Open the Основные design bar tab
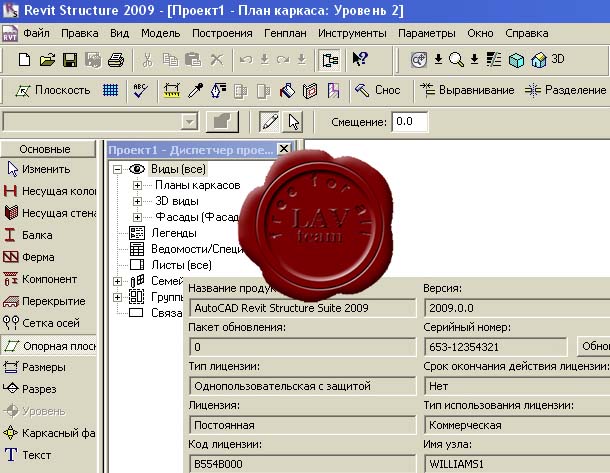The image size is (610, 473). coord(48,149)
